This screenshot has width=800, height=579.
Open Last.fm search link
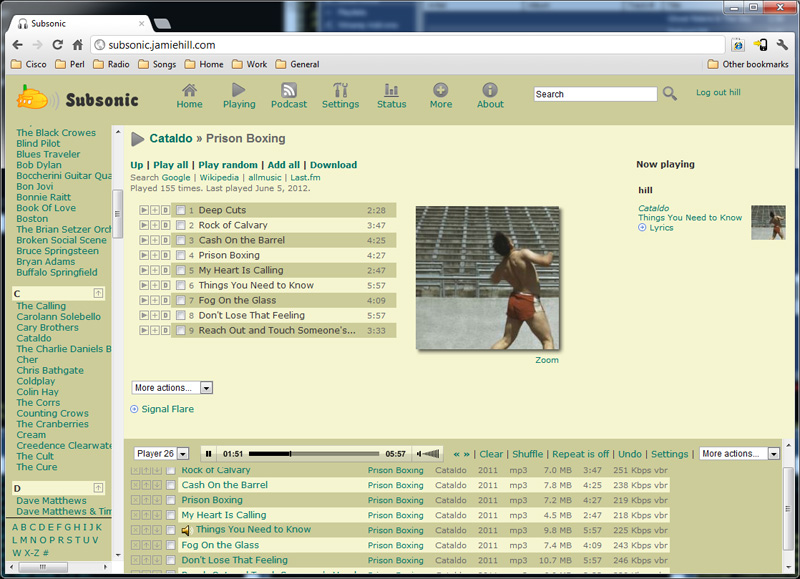[x=305, y=178]
